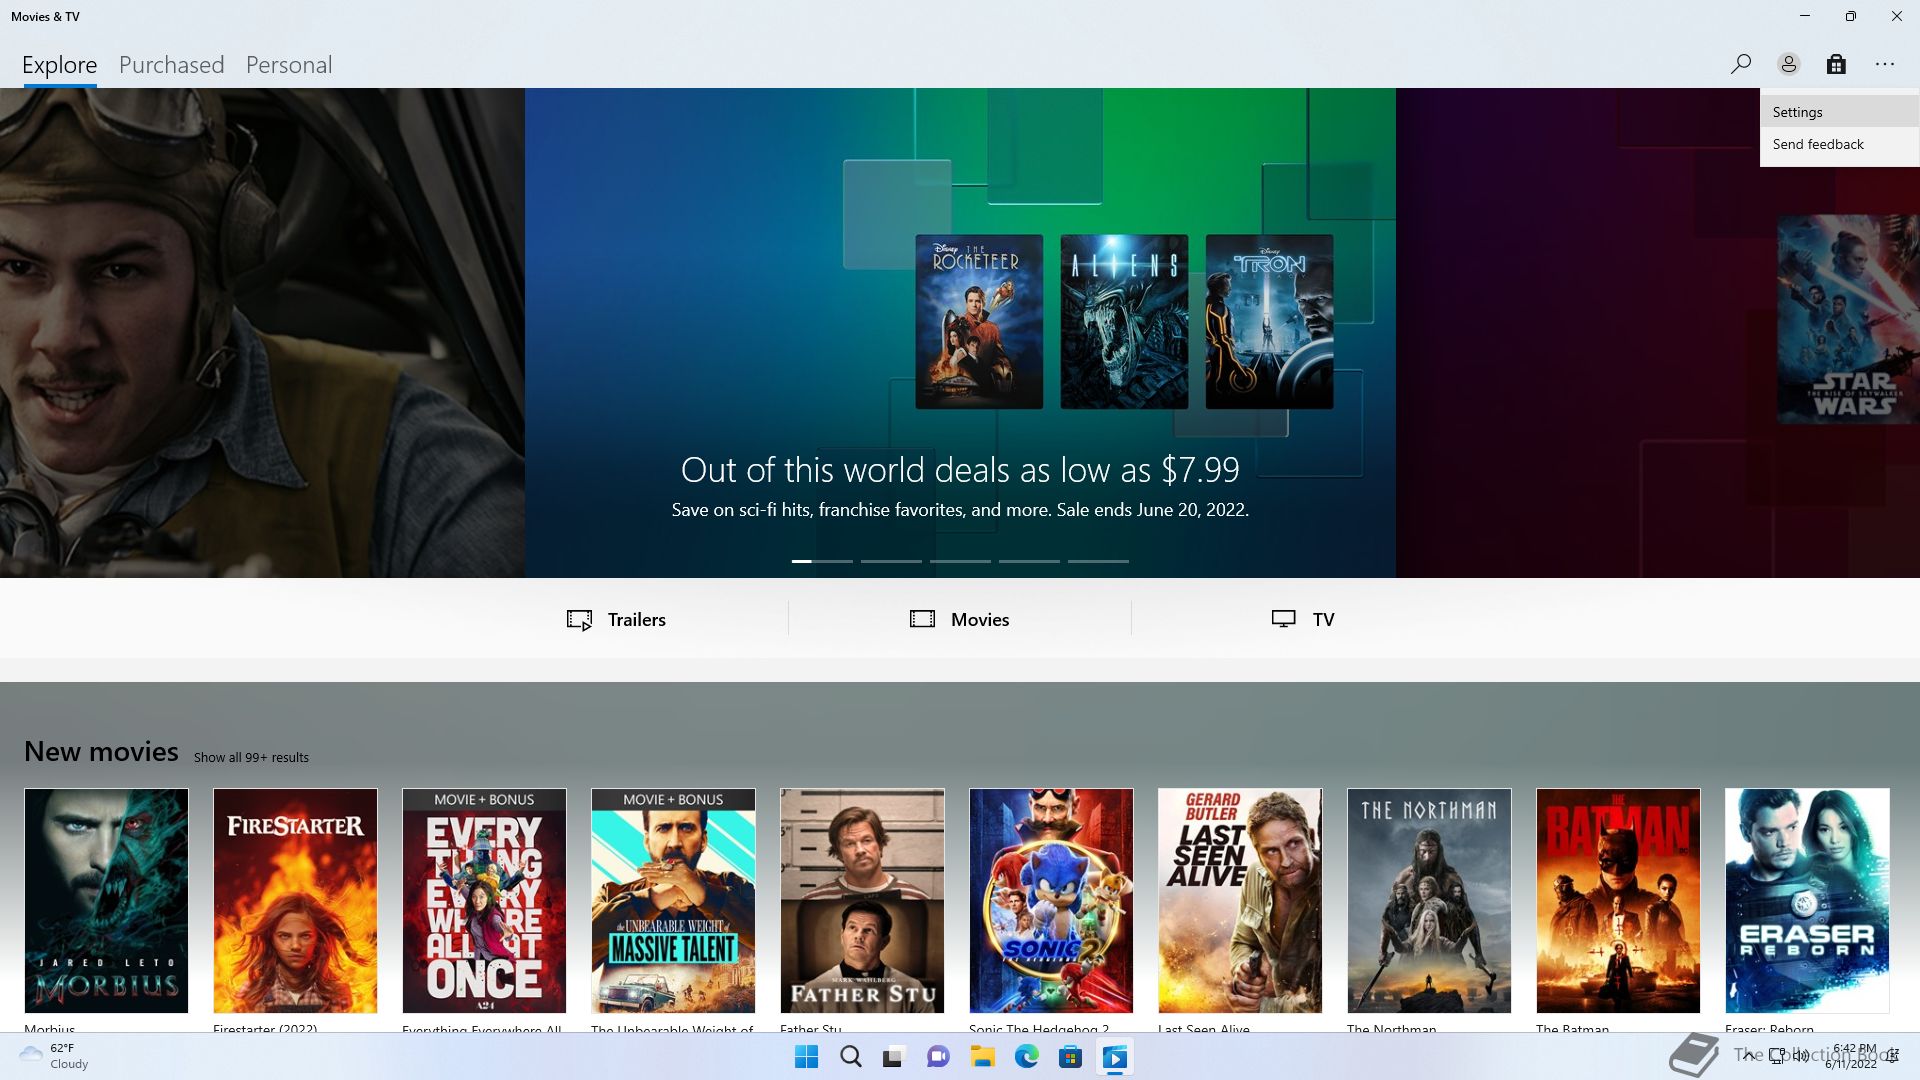The height and width of the screenshot is (1080, 1920).
Task: Select Send feedback menu entry
Action: pos(1840,144)
